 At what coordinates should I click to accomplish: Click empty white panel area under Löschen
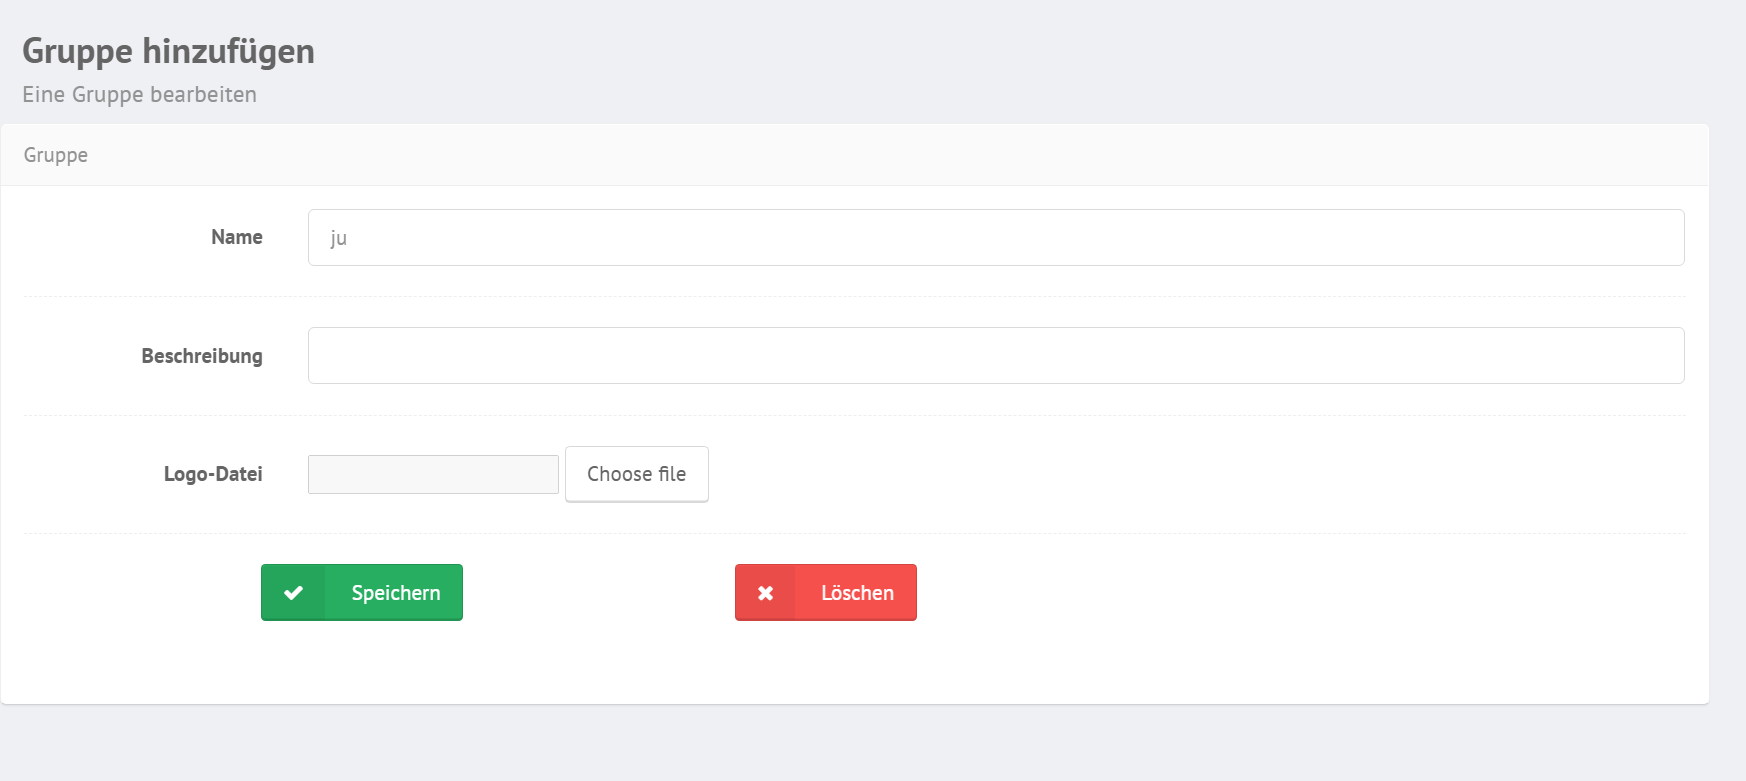tap(826, 662)
